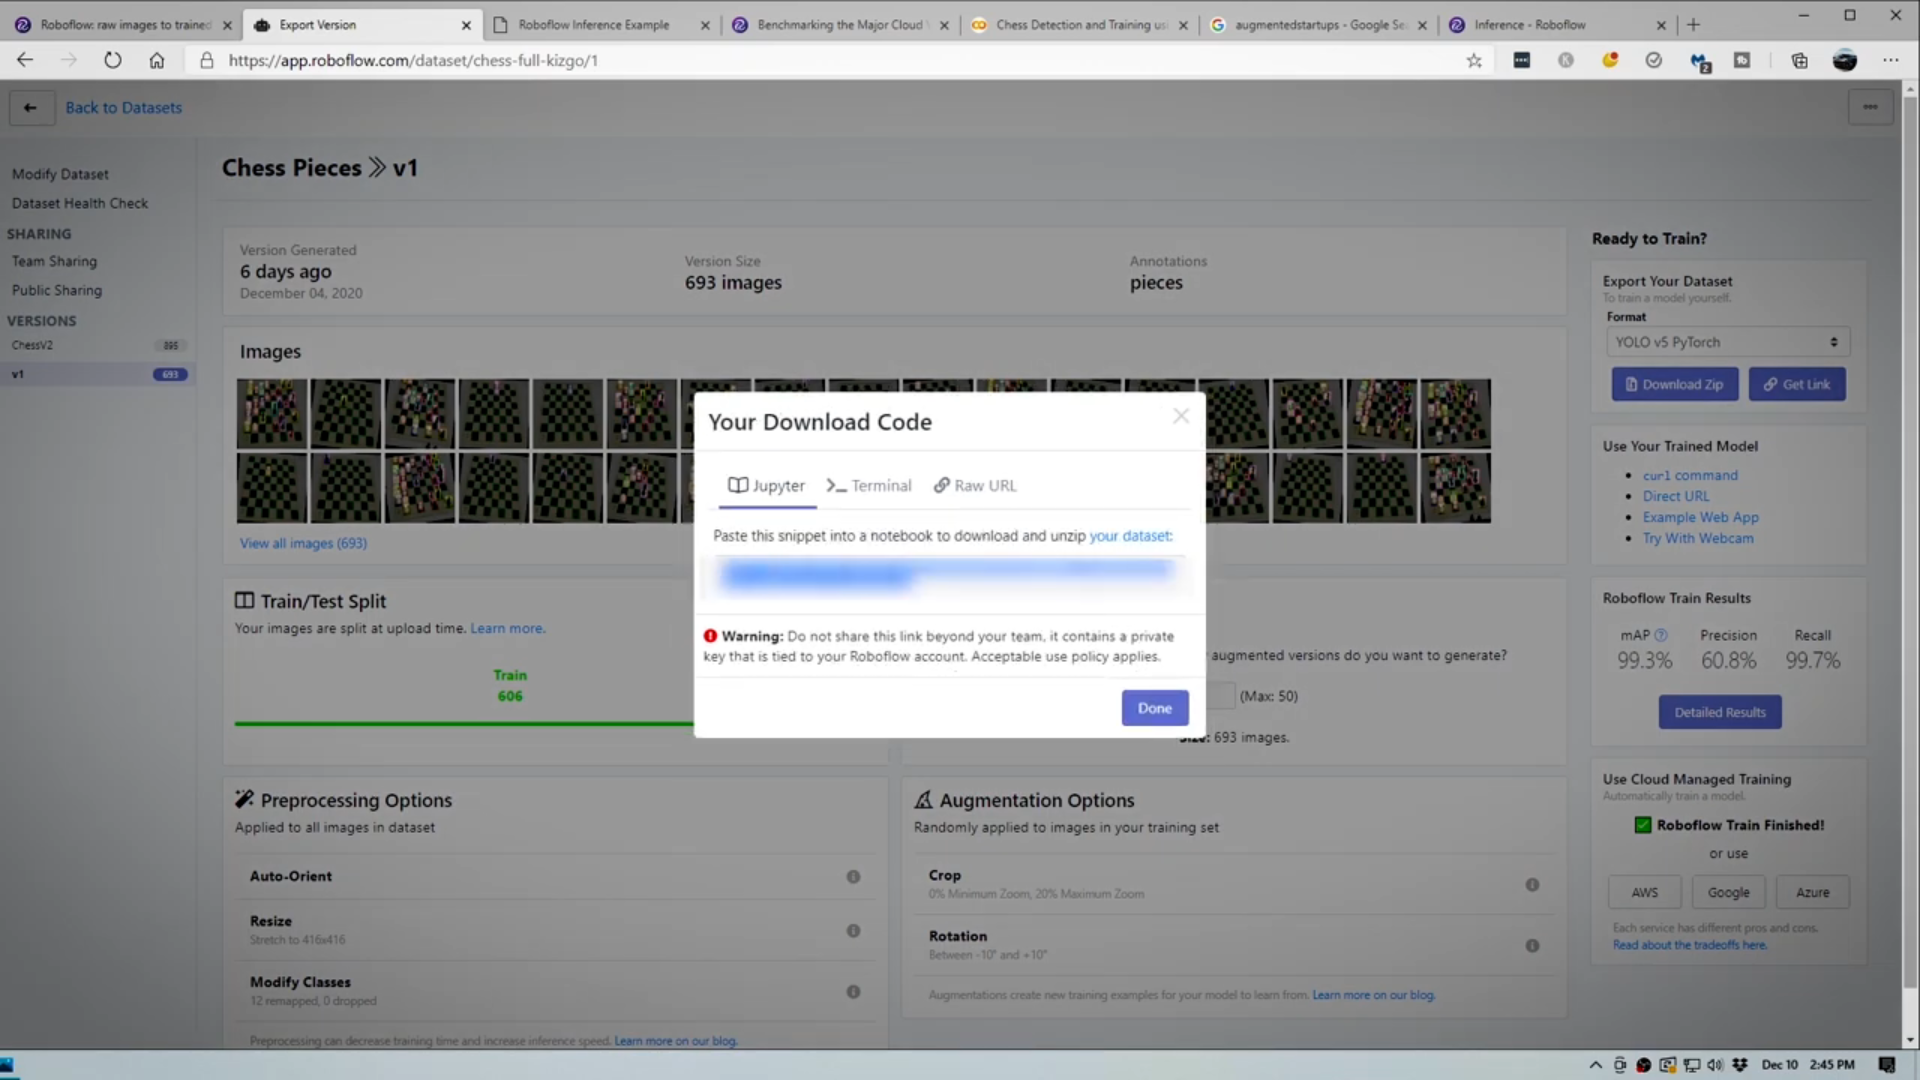
Task: Click Learn more in Train/Test Split
Action: coord(507,628)
